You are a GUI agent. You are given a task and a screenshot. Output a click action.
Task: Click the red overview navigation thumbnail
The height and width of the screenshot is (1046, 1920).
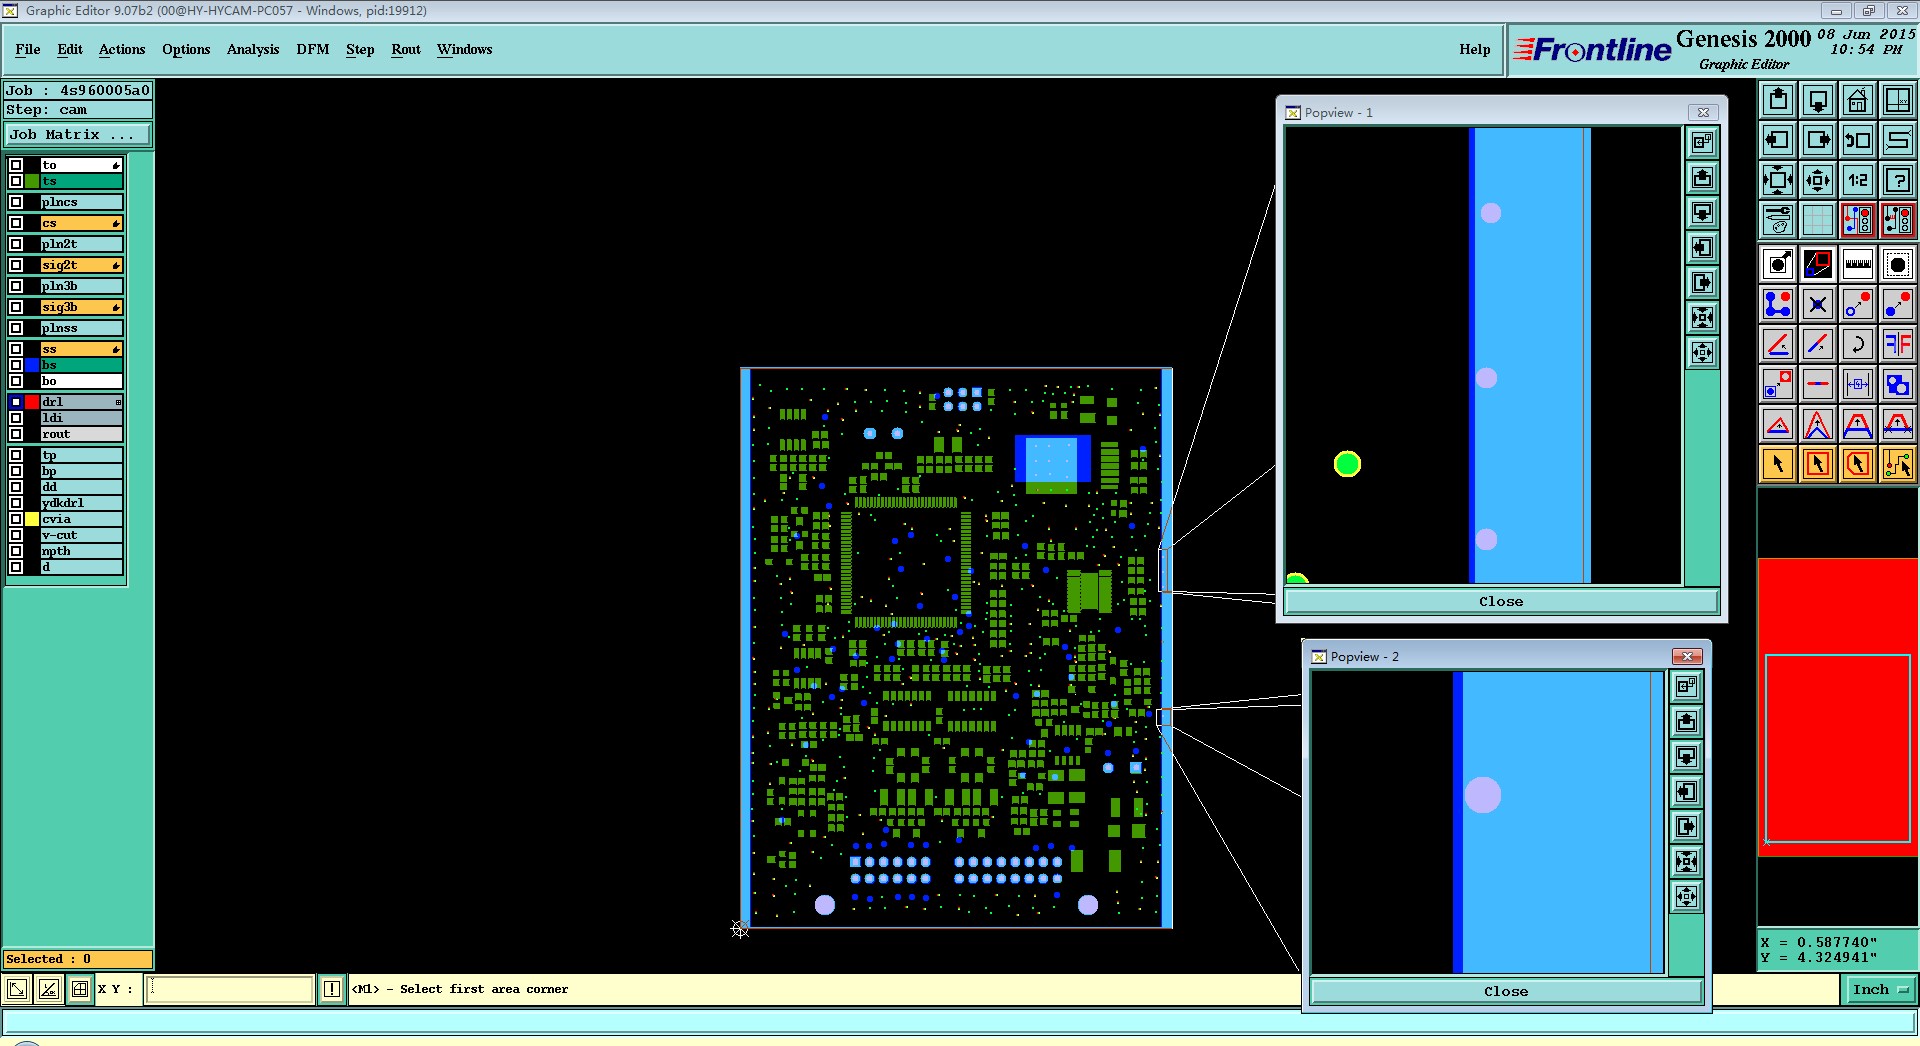pos(1838,707)
